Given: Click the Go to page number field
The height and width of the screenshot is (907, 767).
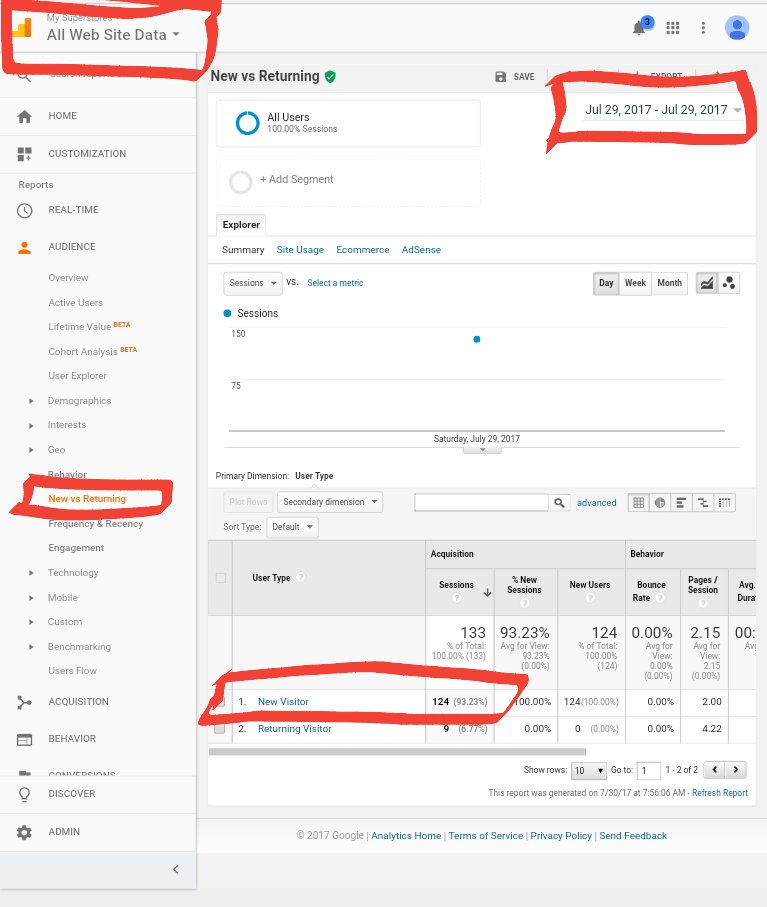Looking at the screenshot, I should pos(648,770).
